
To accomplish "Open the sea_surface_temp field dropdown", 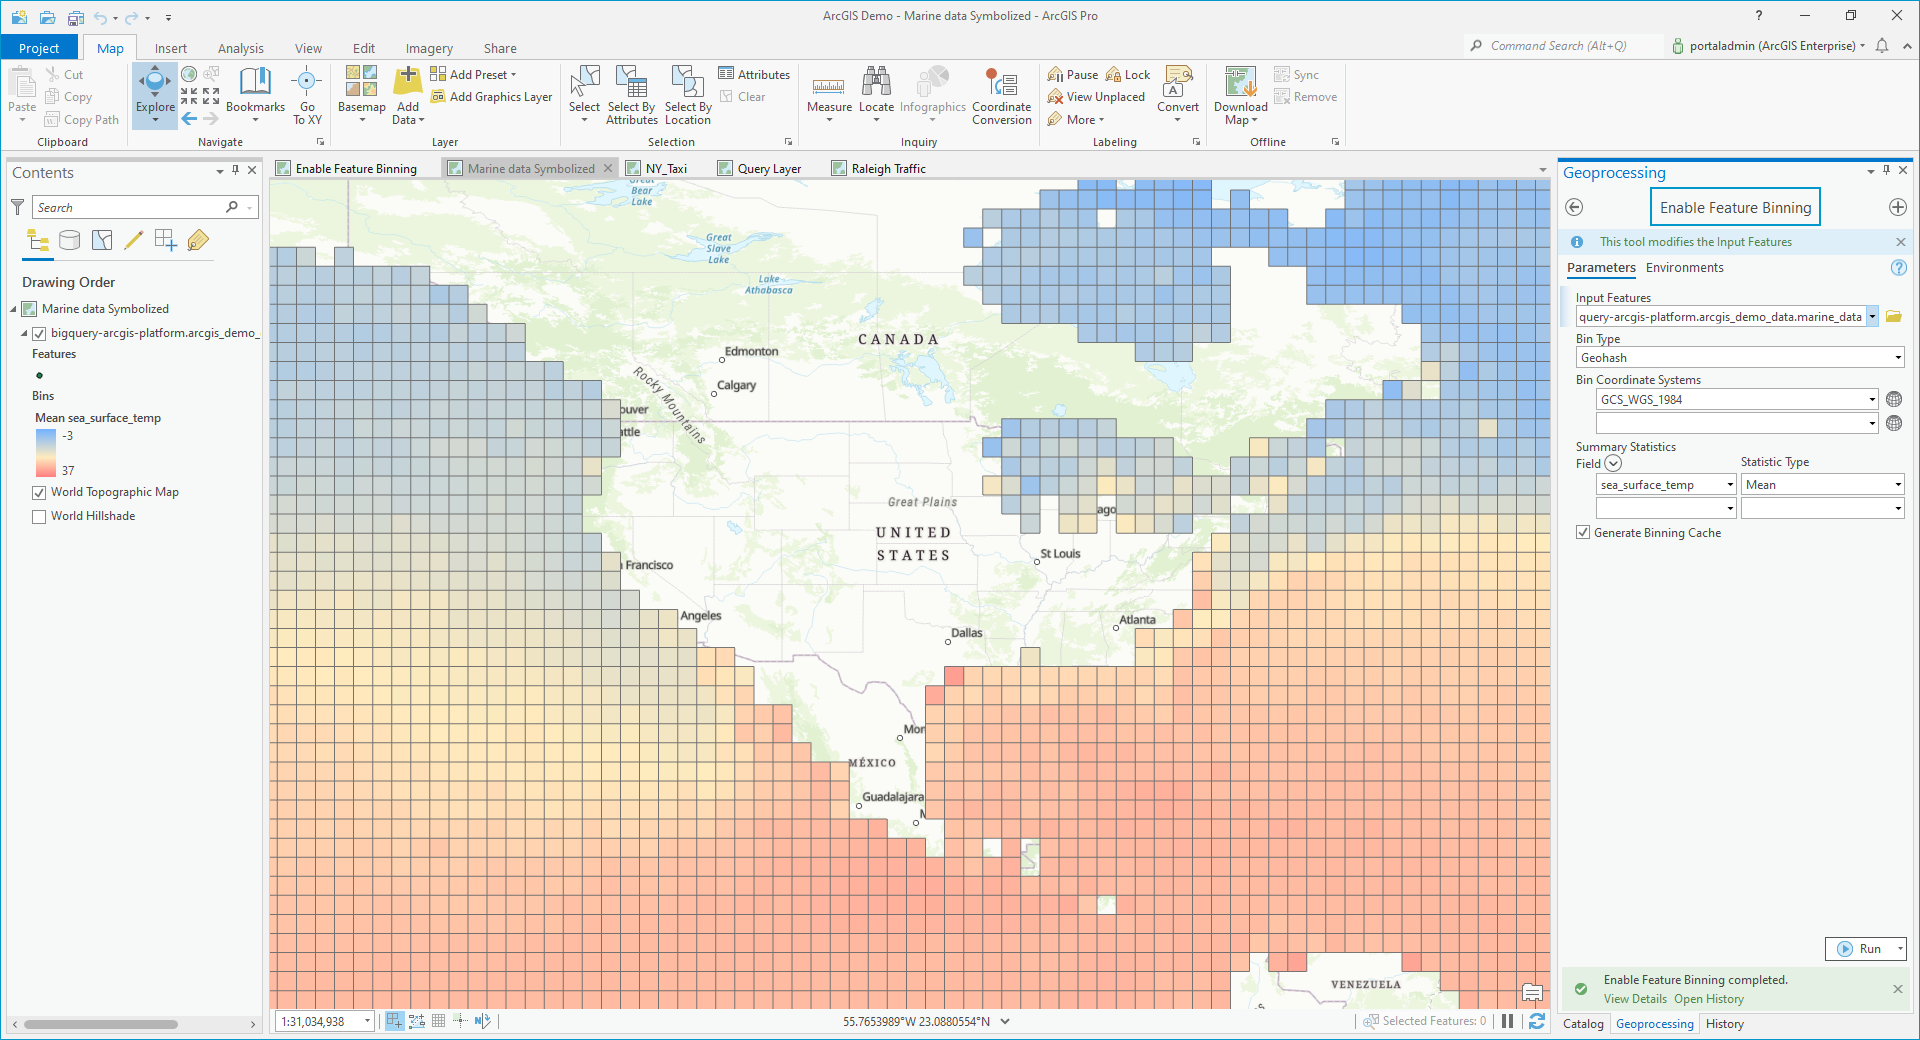I will point(1730,485).
